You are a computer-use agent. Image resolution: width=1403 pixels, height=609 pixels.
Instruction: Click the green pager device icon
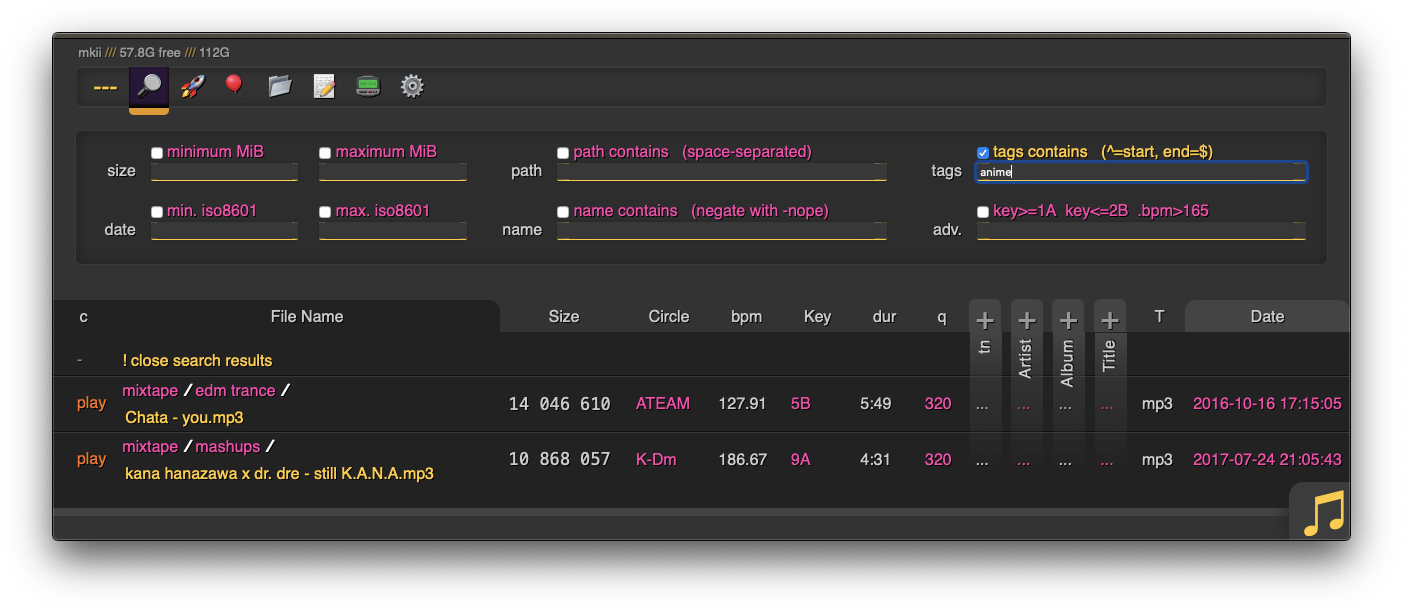[x=367, y=86]
